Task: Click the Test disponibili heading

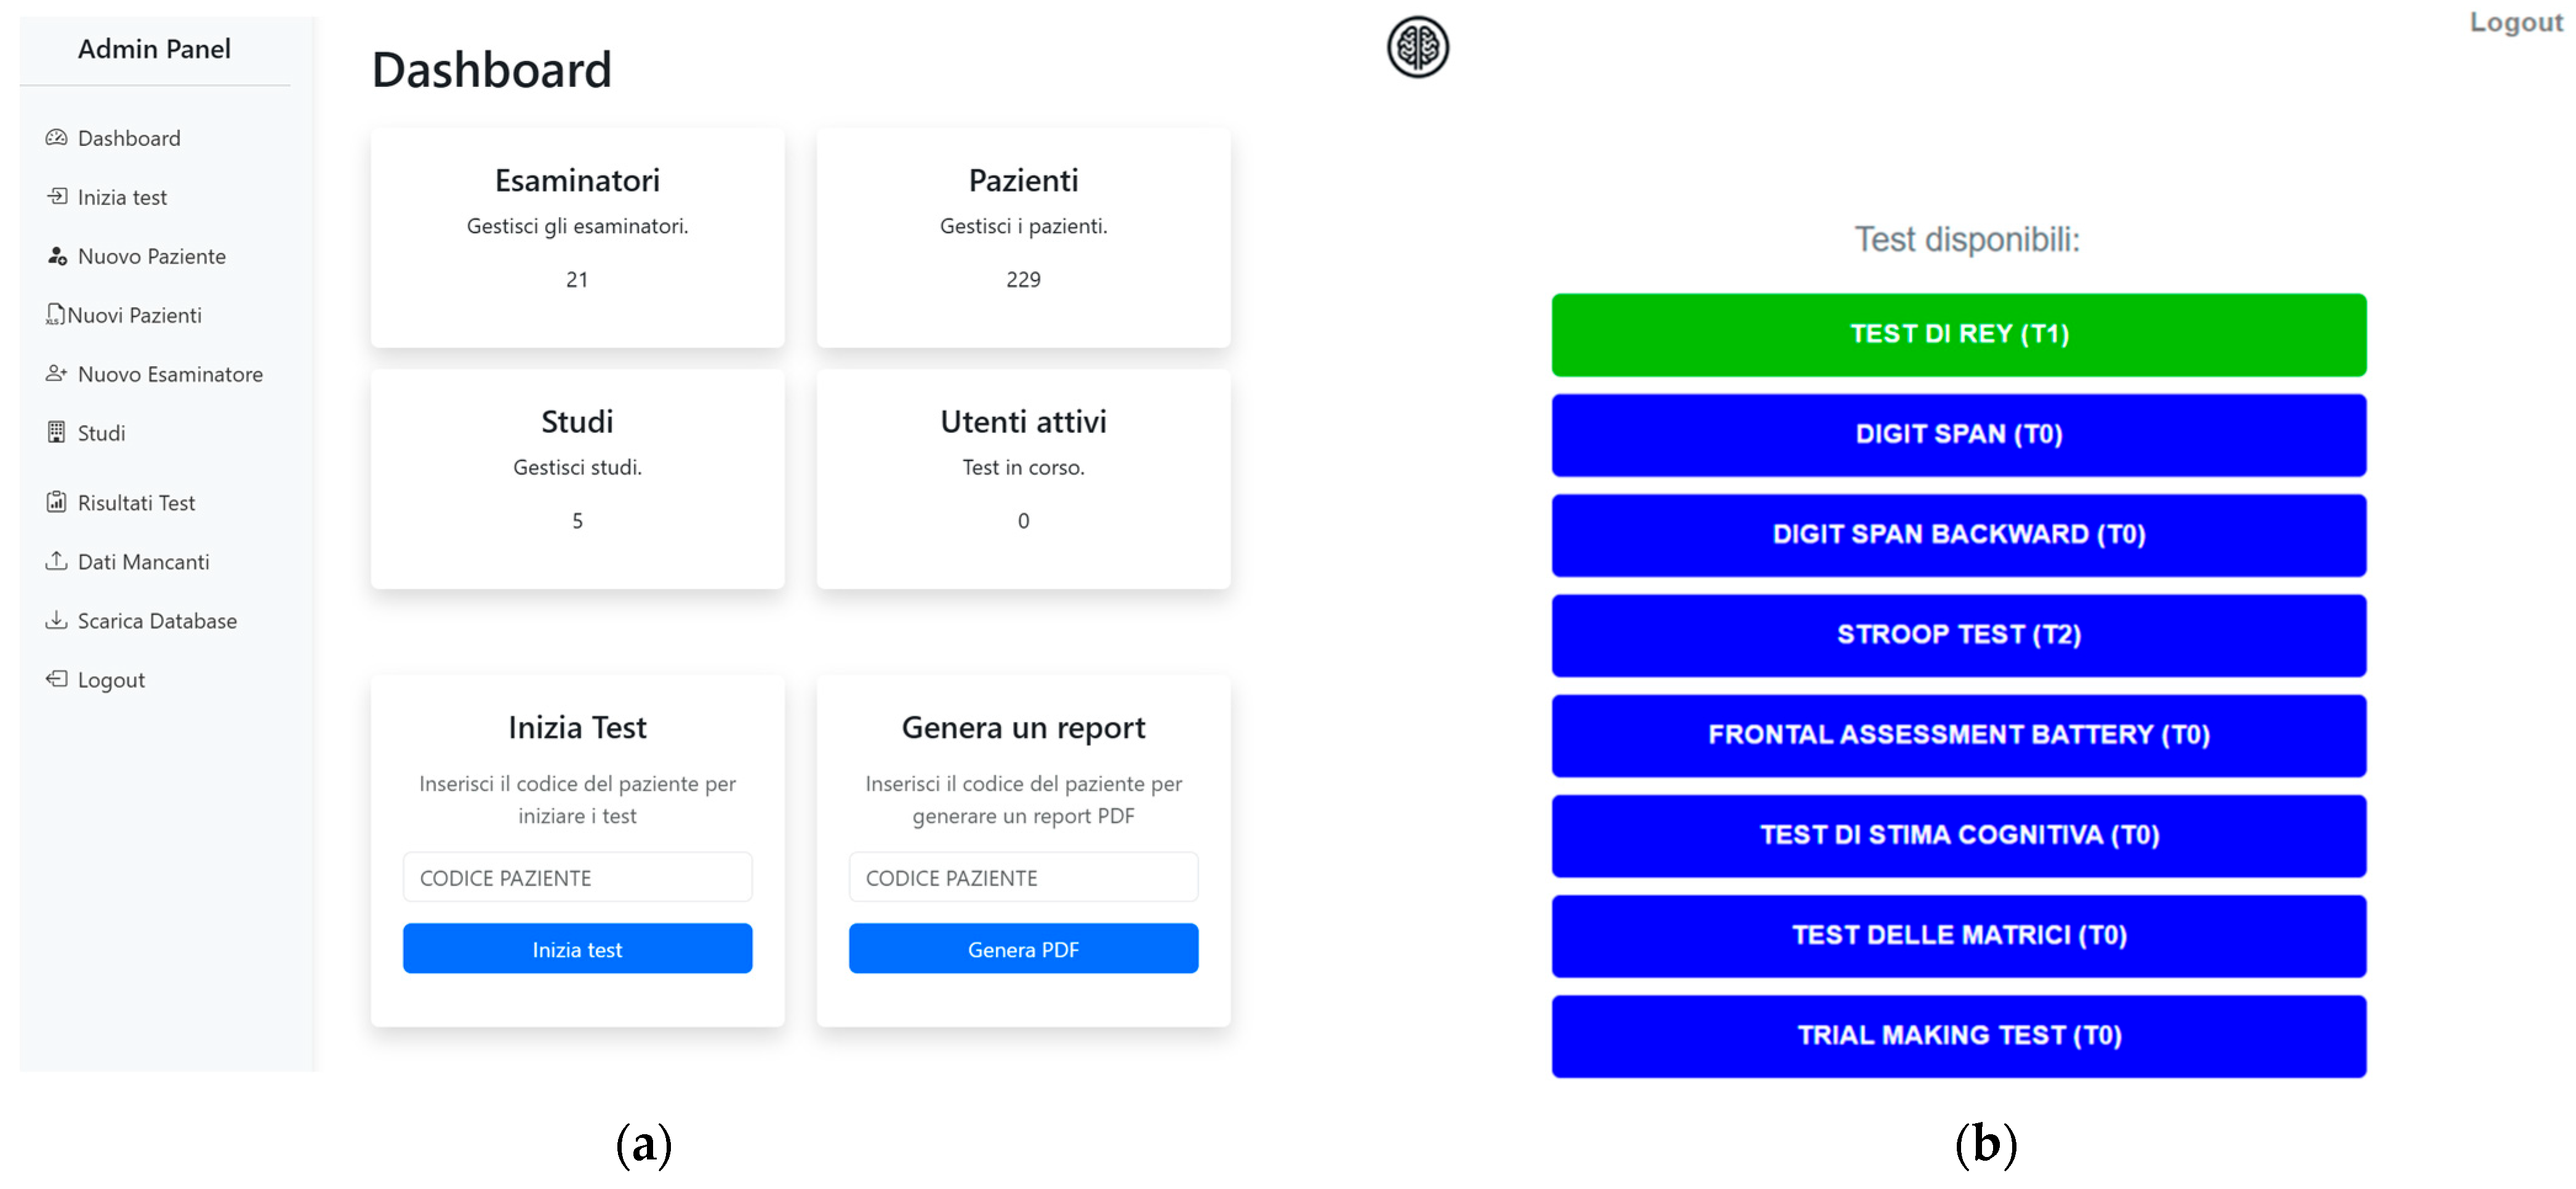Action: (1967, 239)
